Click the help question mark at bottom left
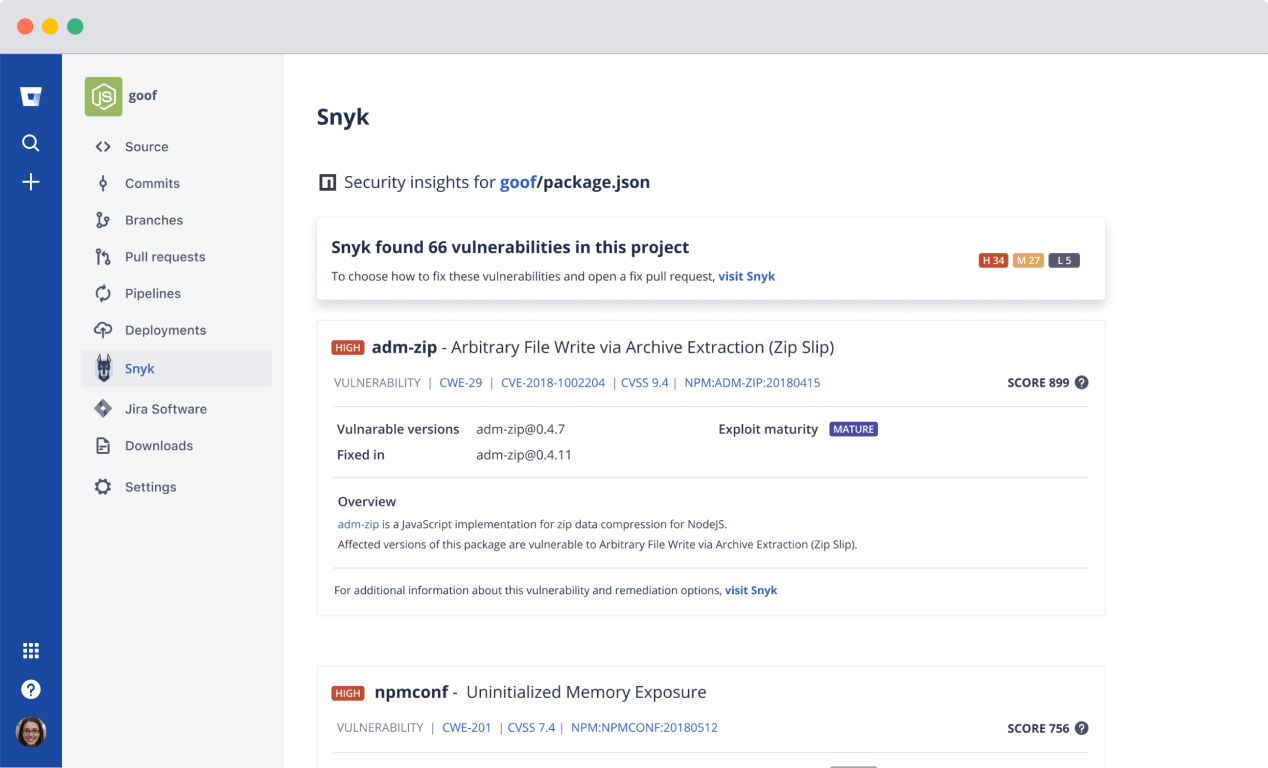Screen dimensions: 1268x768 30,689
